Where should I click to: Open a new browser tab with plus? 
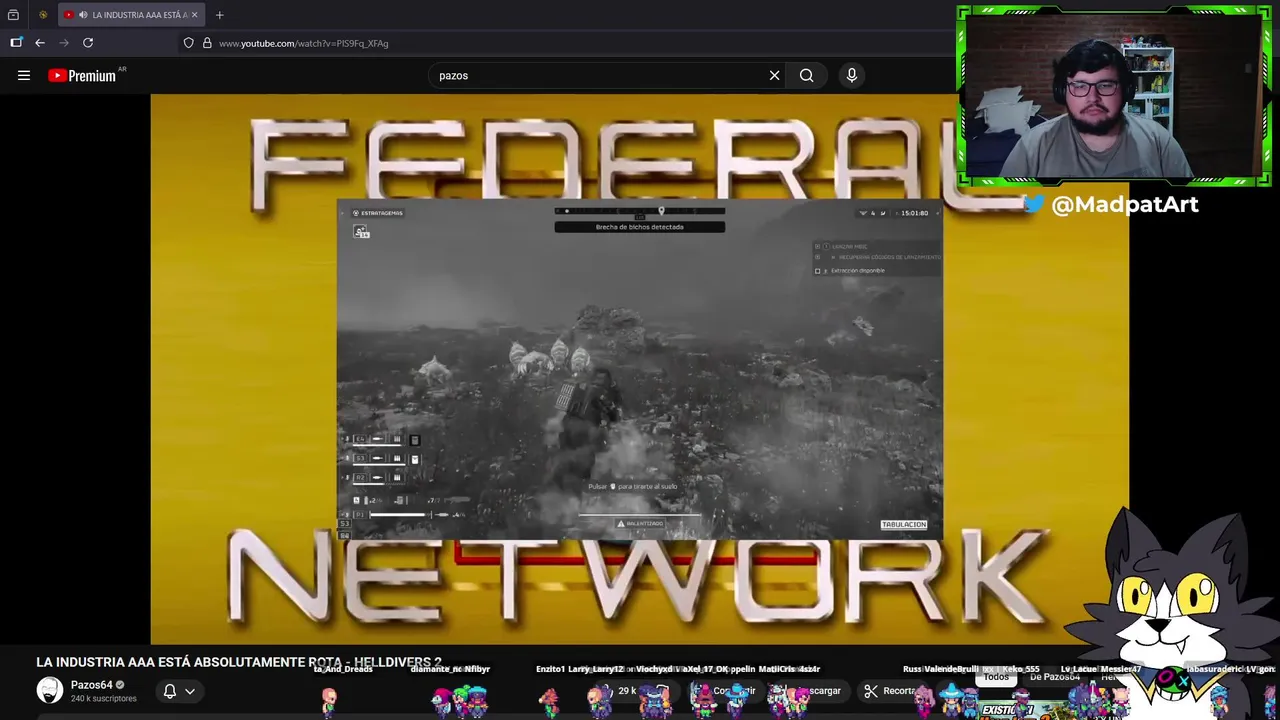coord(220,15)
